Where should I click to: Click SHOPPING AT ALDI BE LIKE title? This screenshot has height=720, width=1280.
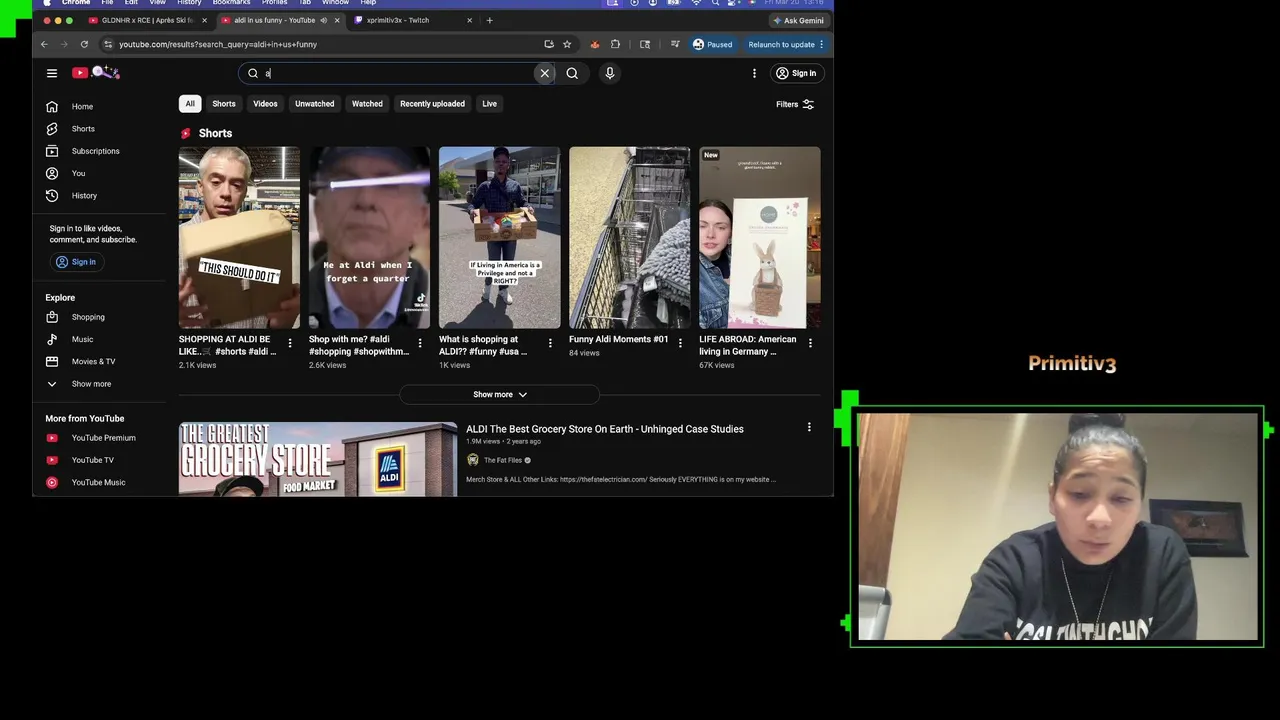pyautogui.click(x=228, y=345)
